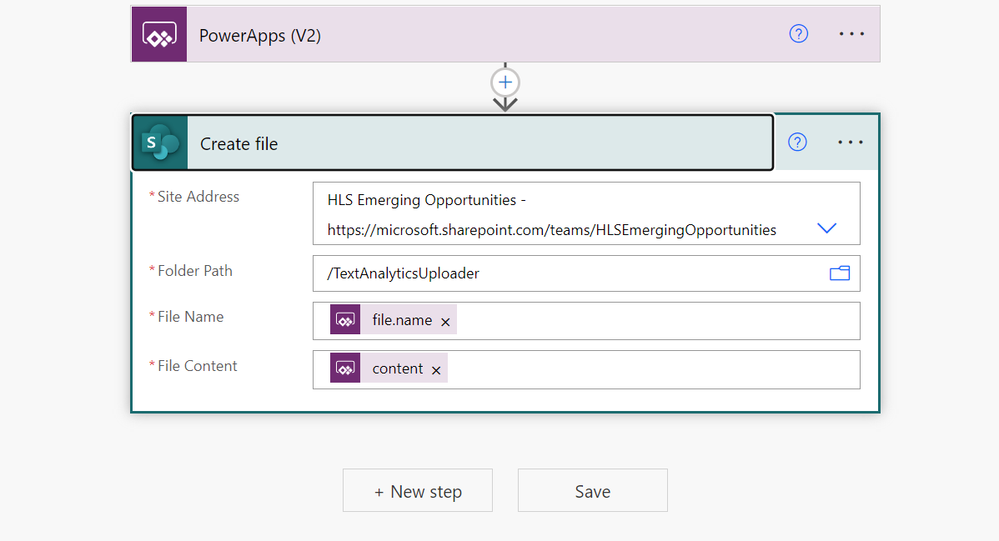Click the PowerApps trigger icon

coord(159,35)
